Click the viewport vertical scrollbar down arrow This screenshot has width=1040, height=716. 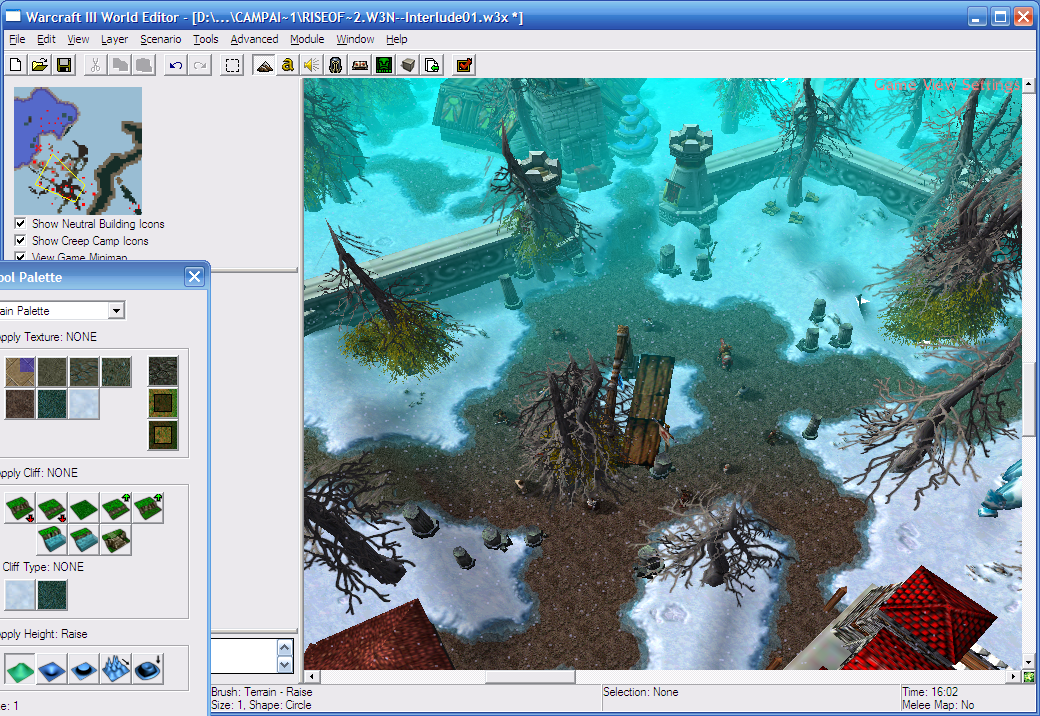tap(1029, 662)
